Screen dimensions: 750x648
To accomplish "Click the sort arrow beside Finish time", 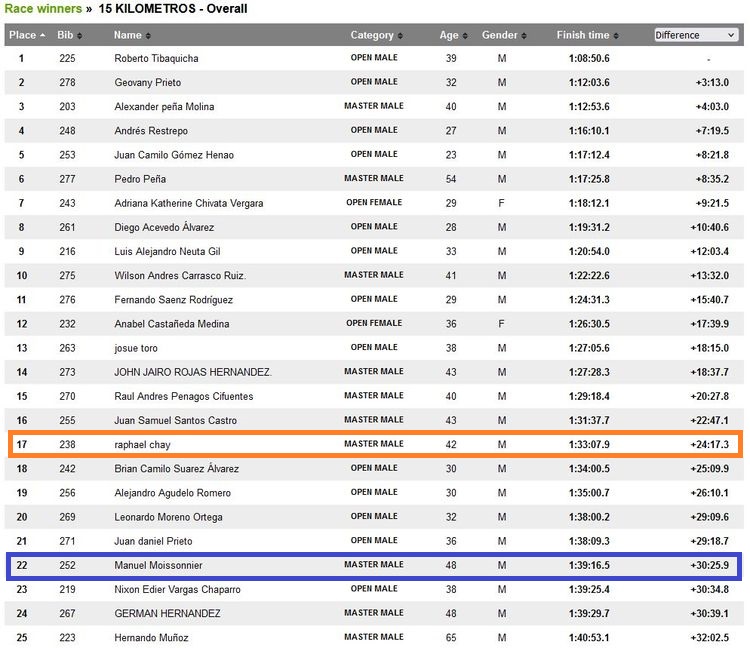I will coord(617,36).
